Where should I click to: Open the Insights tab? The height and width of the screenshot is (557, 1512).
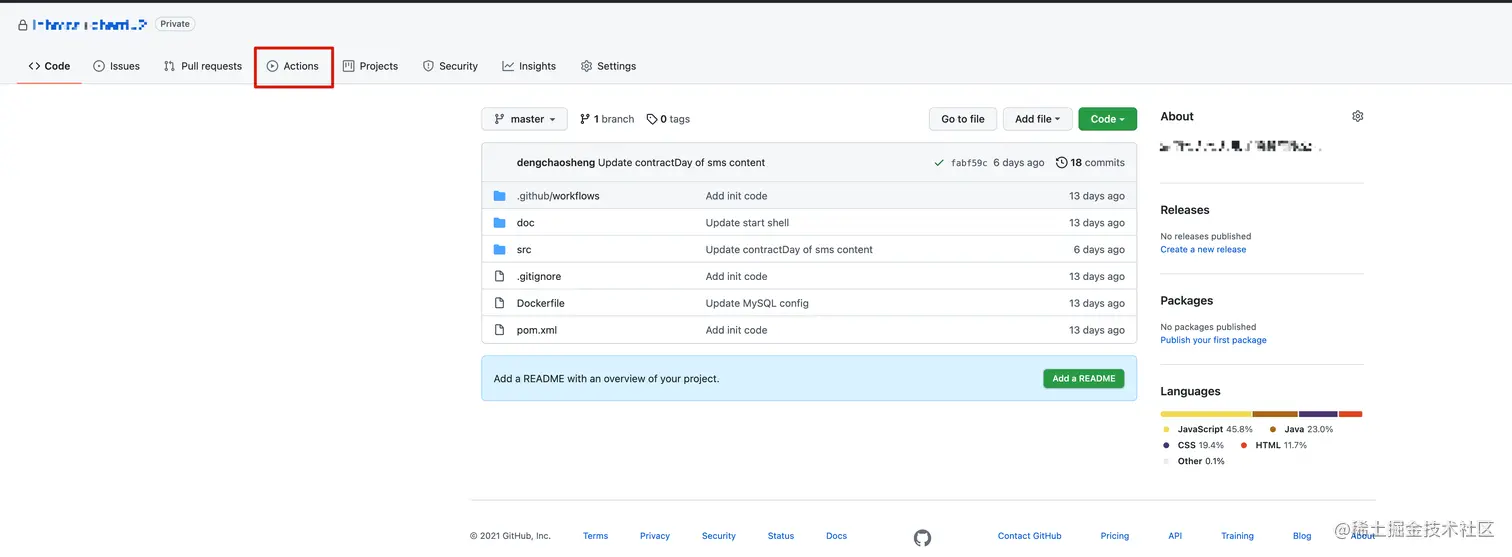pyautogui.click(x=529, y=66)
